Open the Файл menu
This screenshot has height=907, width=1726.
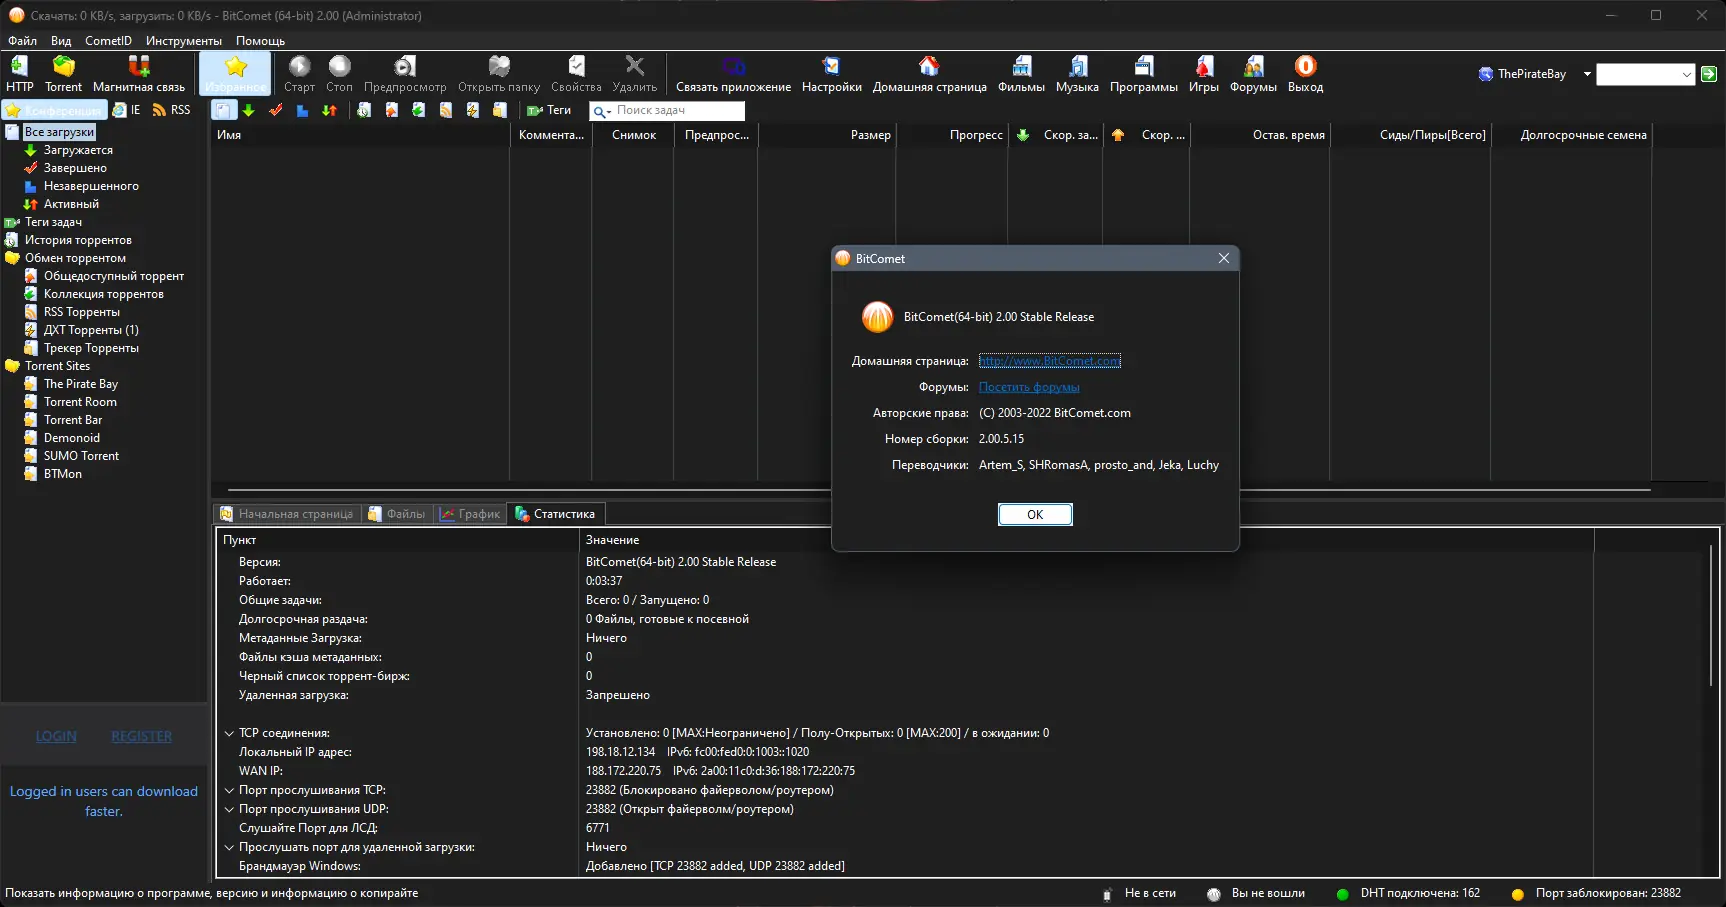pyautogui.click(x=22, y=41)
